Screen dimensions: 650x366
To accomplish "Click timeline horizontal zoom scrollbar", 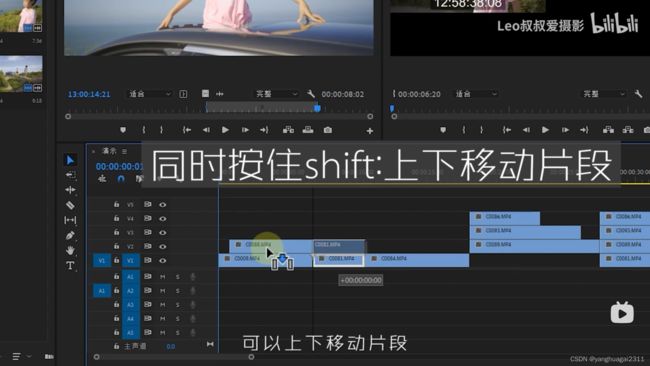I will pos(174,357).
